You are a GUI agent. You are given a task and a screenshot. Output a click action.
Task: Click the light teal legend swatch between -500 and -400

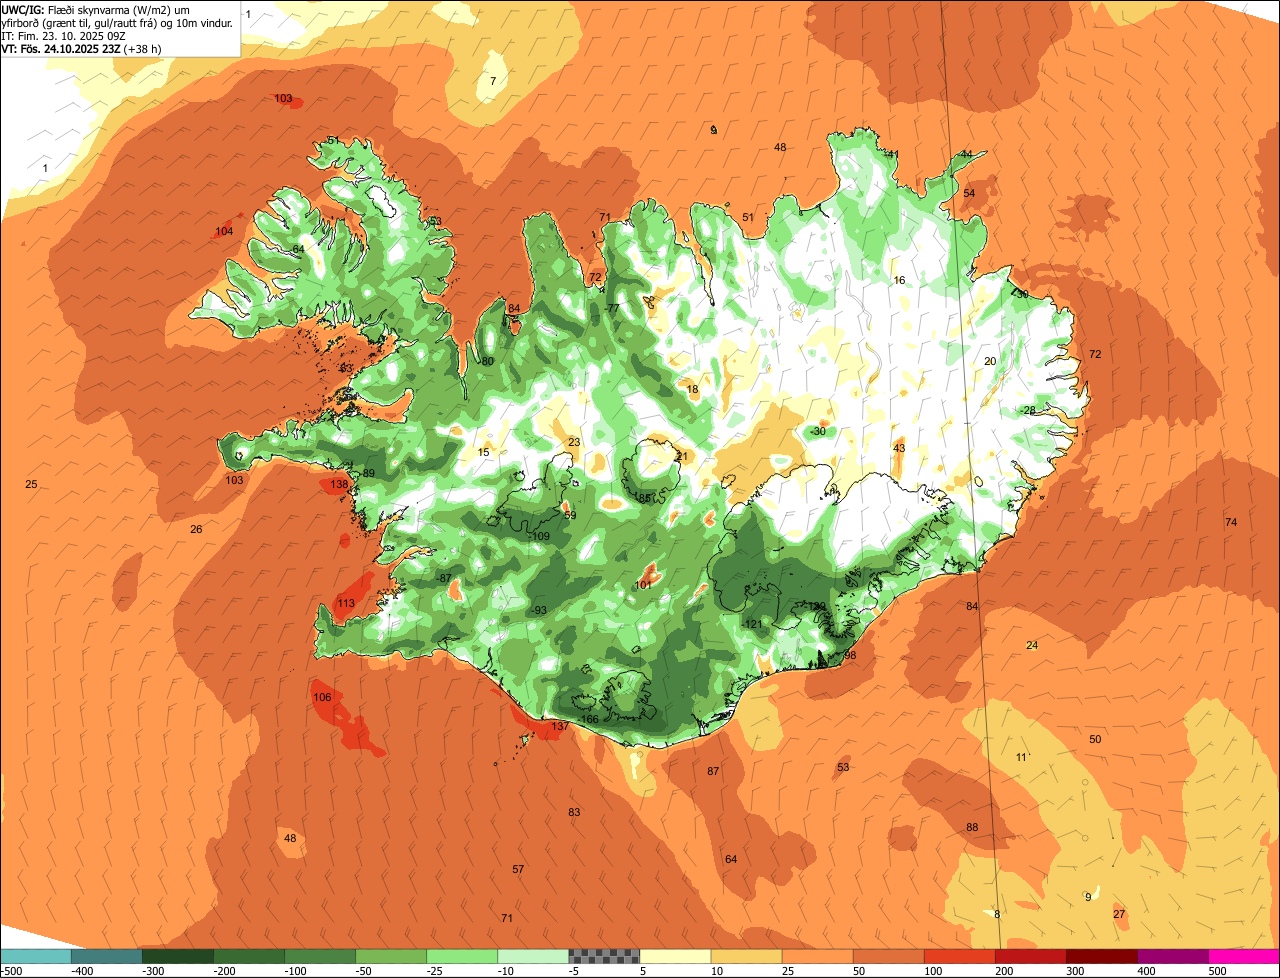(x=35, y=956)
